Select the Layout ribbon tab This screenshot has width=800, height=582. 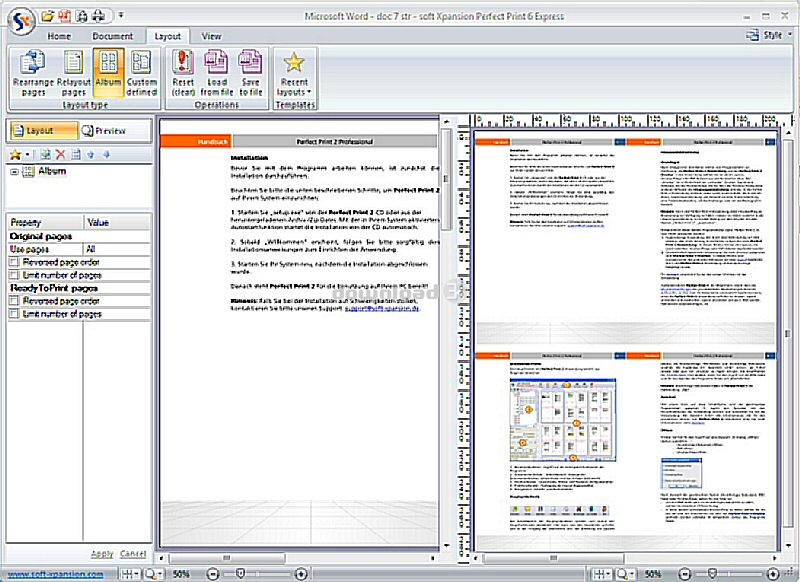click(x=167, y=36)
